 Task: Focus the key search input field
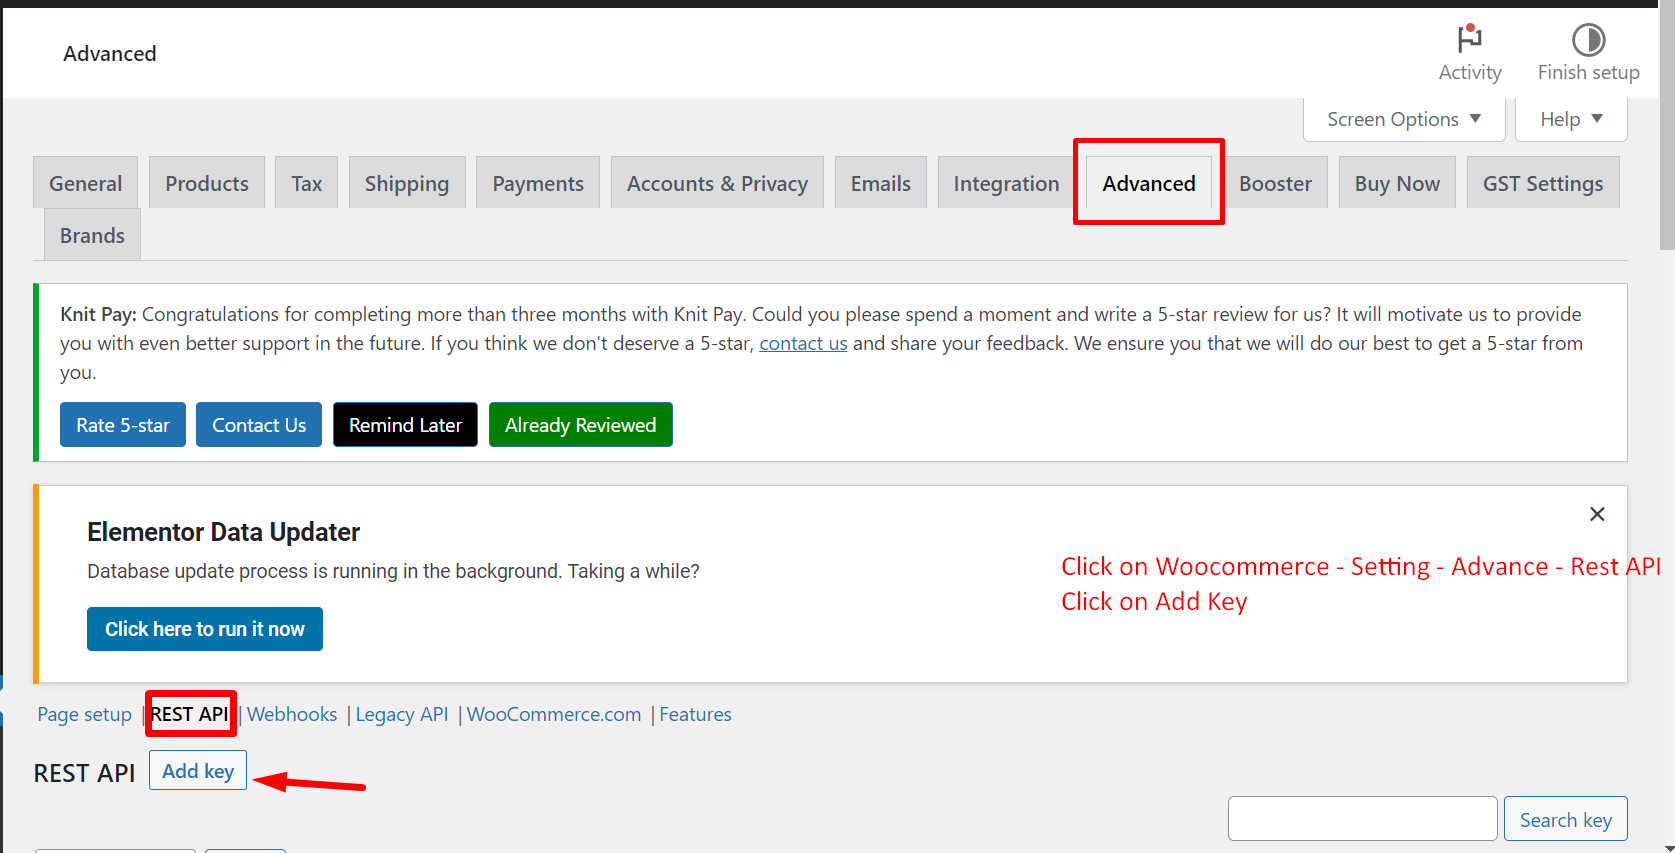click(1362, 819)
